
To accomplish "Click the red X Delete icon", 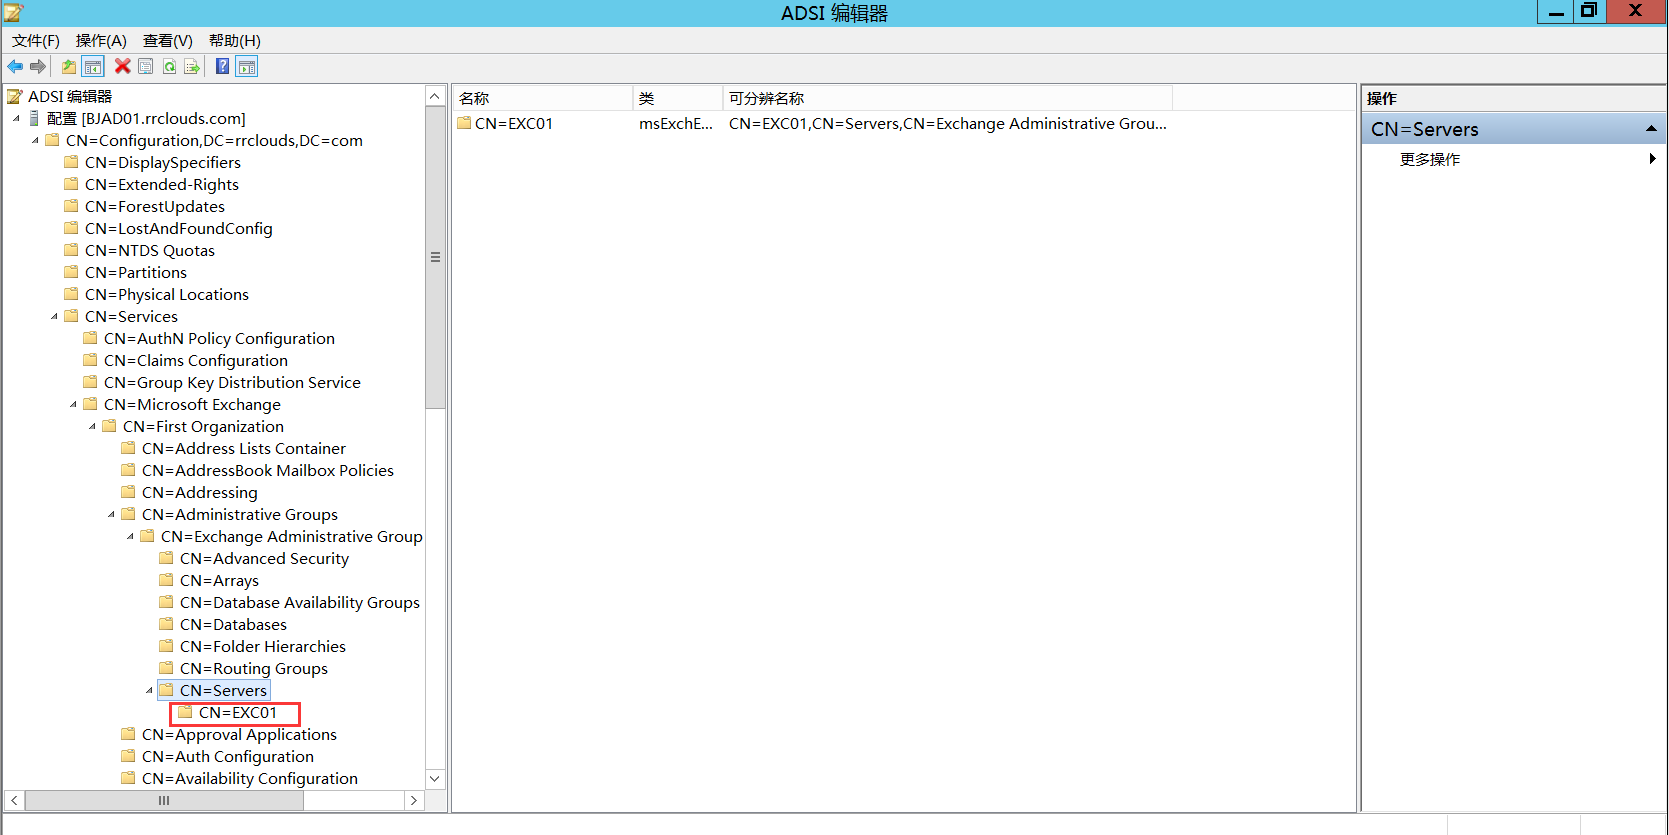I will click(x=122, y=66).
